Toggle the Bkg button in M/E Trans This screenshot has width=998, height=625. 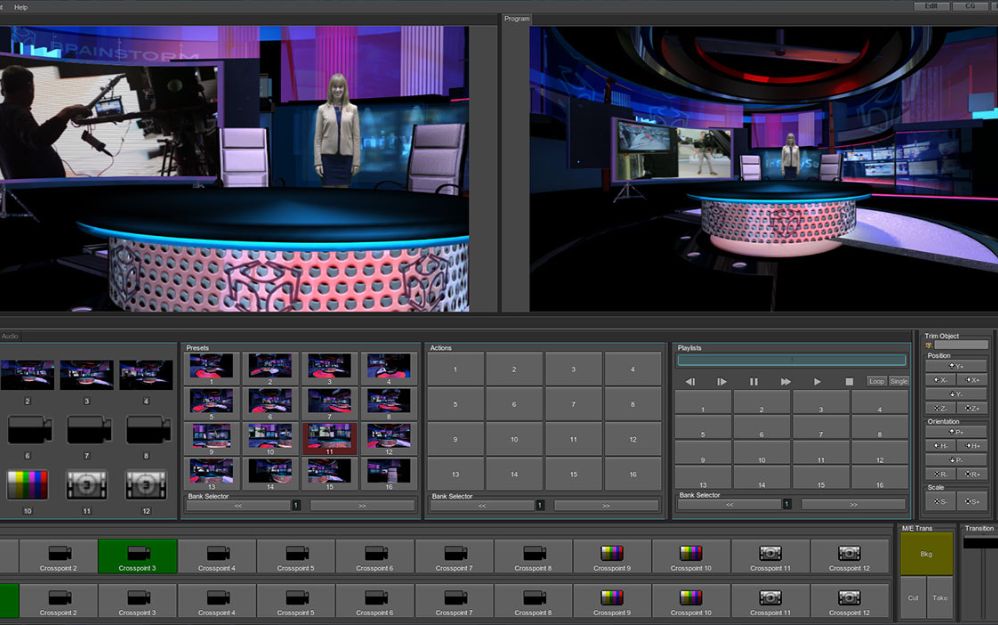pos(926,553)
